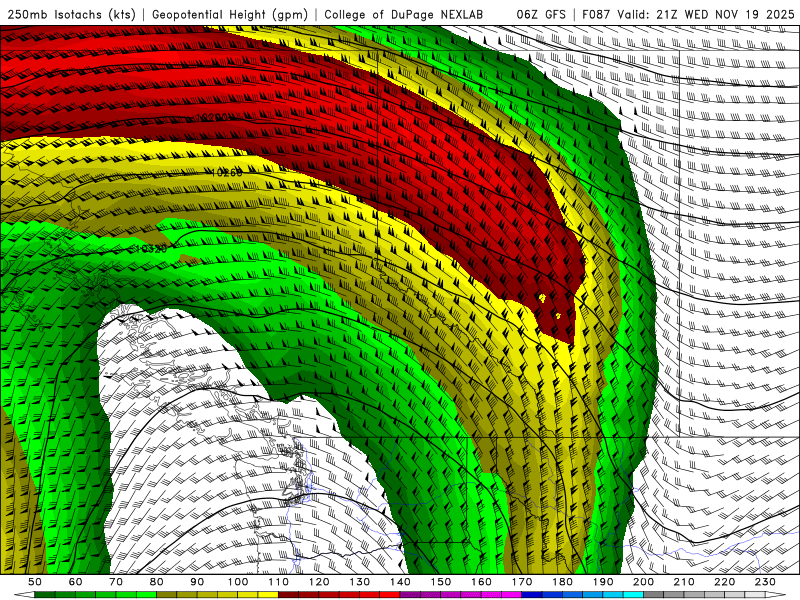Click the 90 label on the color scale

(197, 582)
